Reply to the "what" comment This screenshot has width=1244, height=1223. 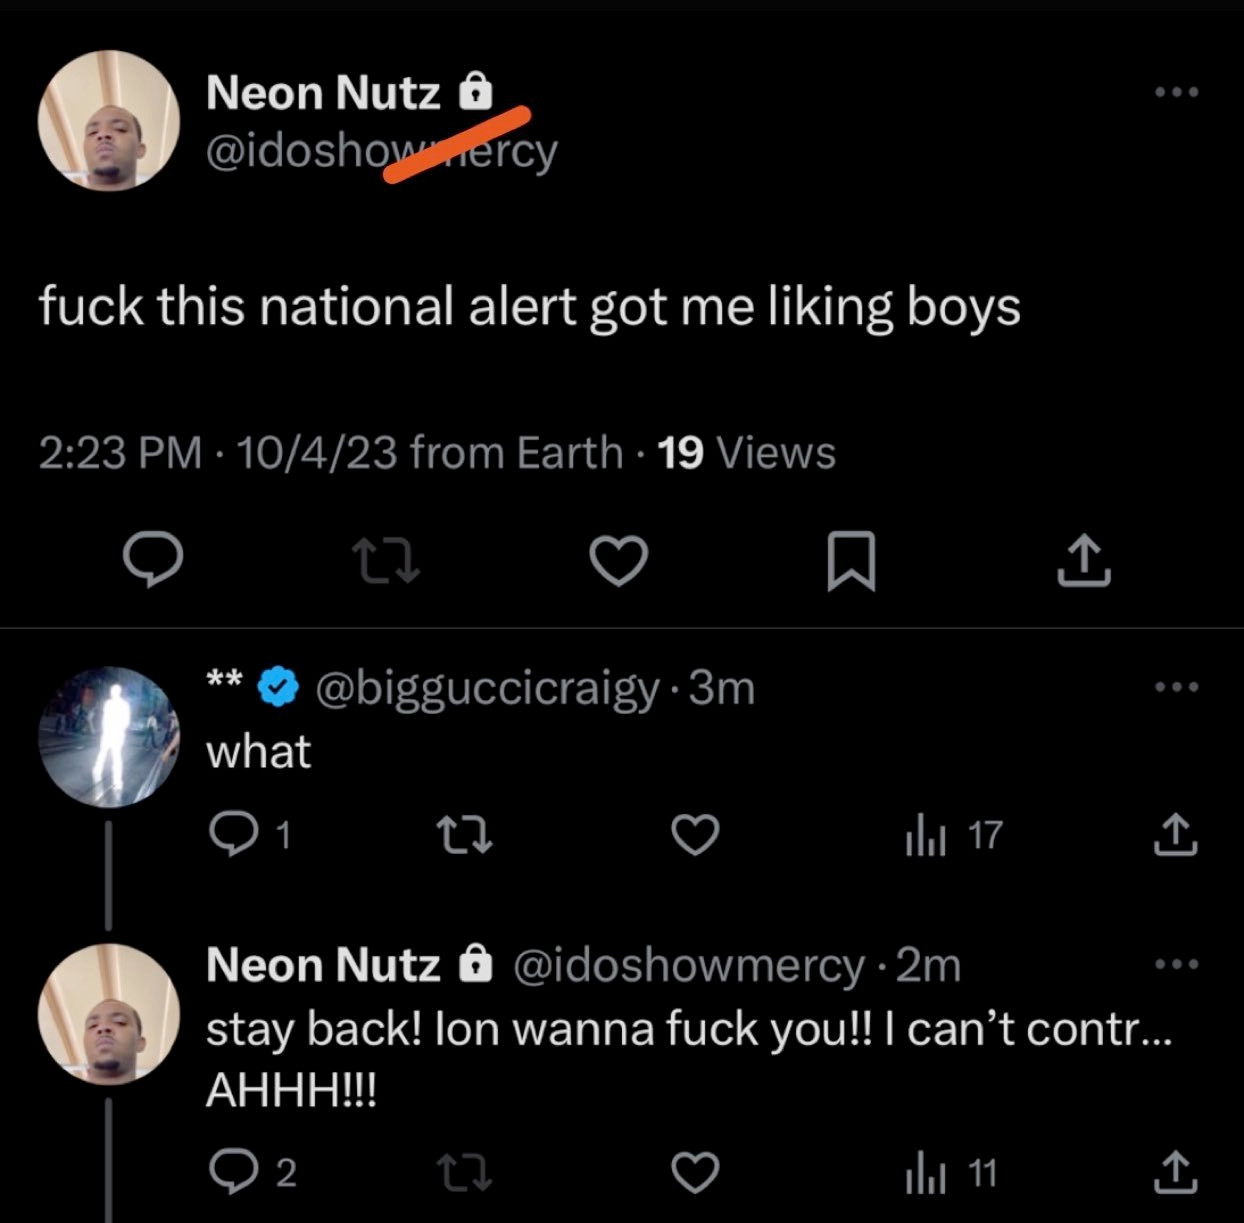250,835
